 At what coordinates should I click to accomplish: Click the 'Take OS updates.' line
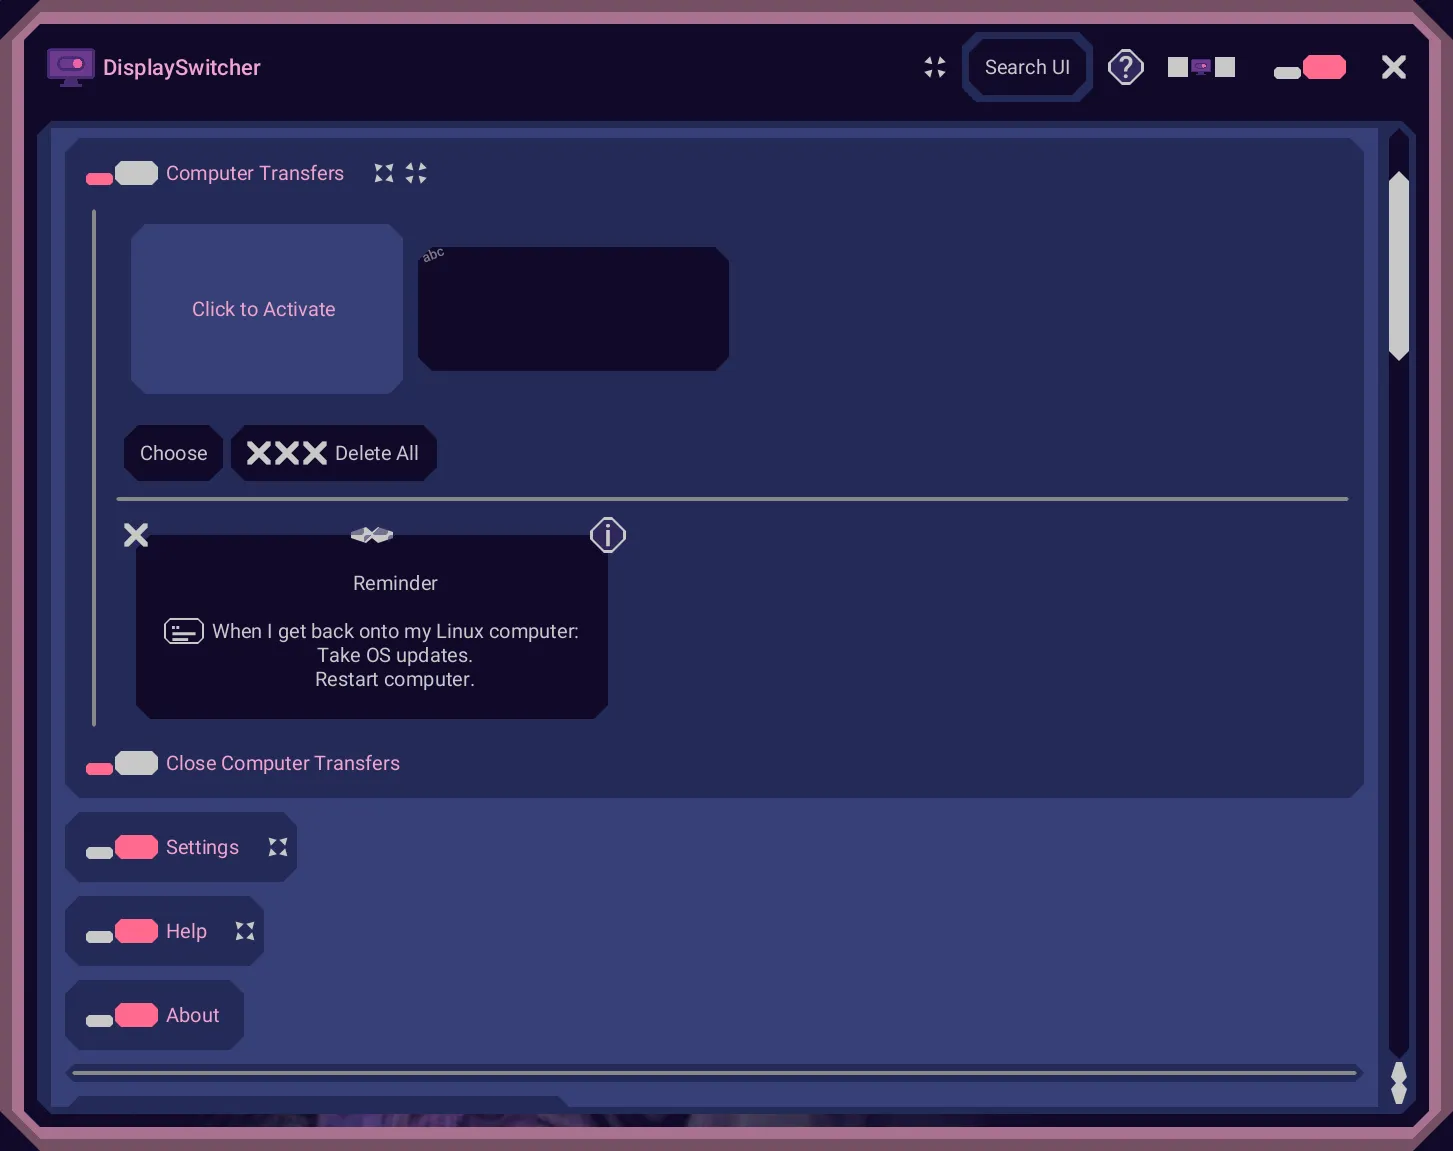click(x=395, y=656)
